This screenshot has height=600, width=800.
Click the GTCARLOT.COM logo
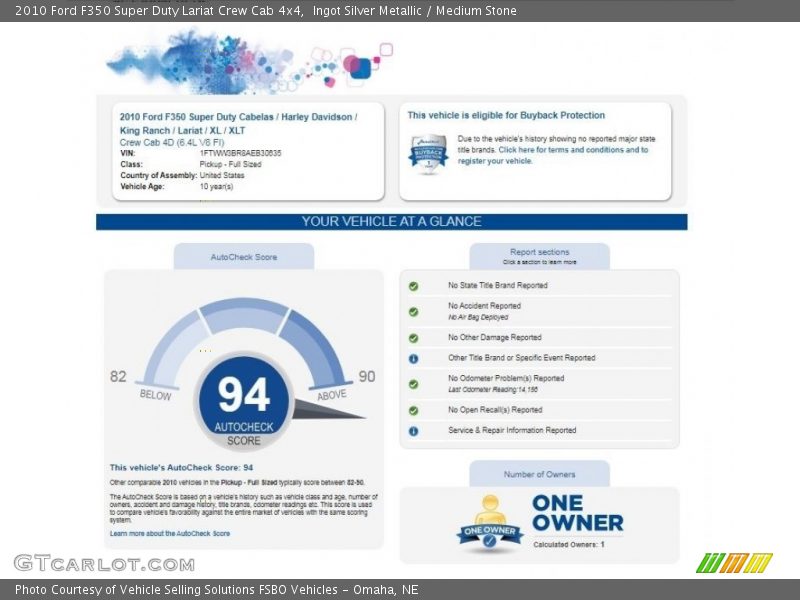point(104,564)
